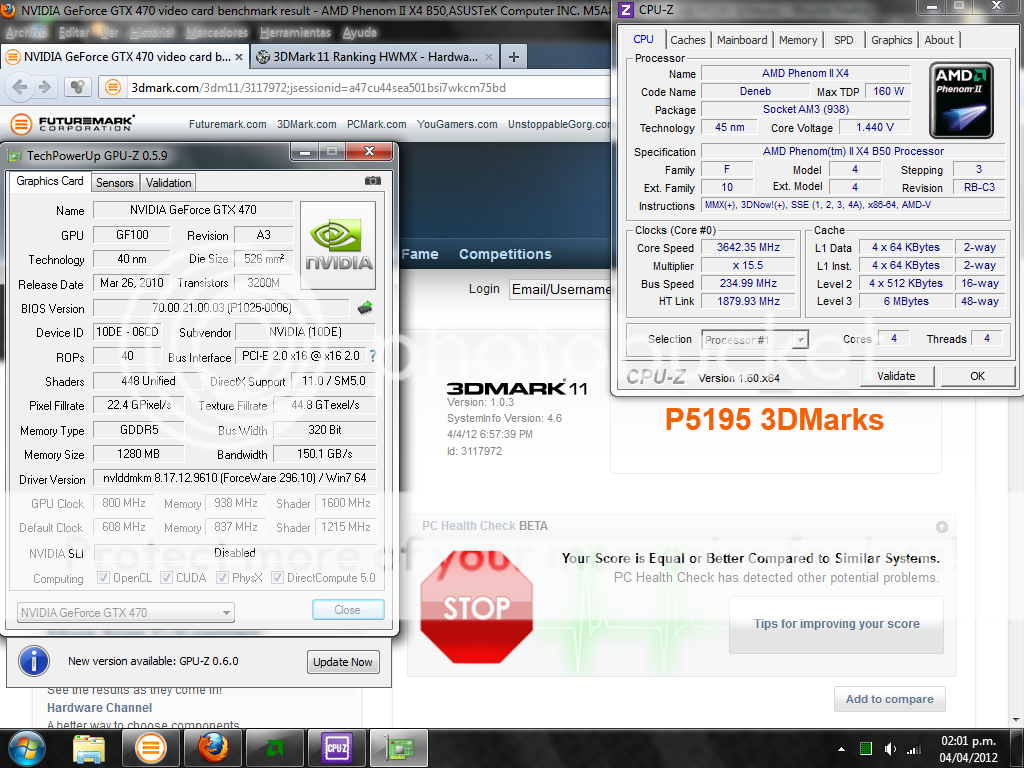
Task: Click the GPU-Z screenshot camera icon
Action: pyautogui.click(x=373, y=181)
